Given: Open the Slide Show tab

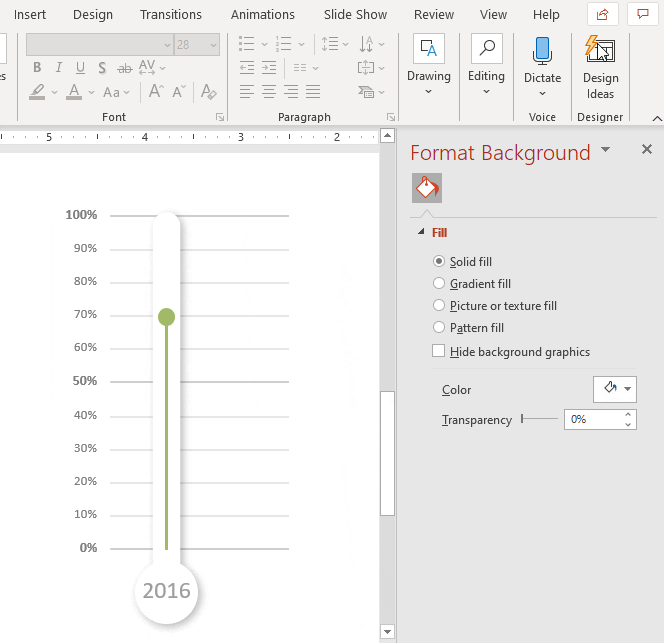Looking at the screenshot, I should [355, 15].
